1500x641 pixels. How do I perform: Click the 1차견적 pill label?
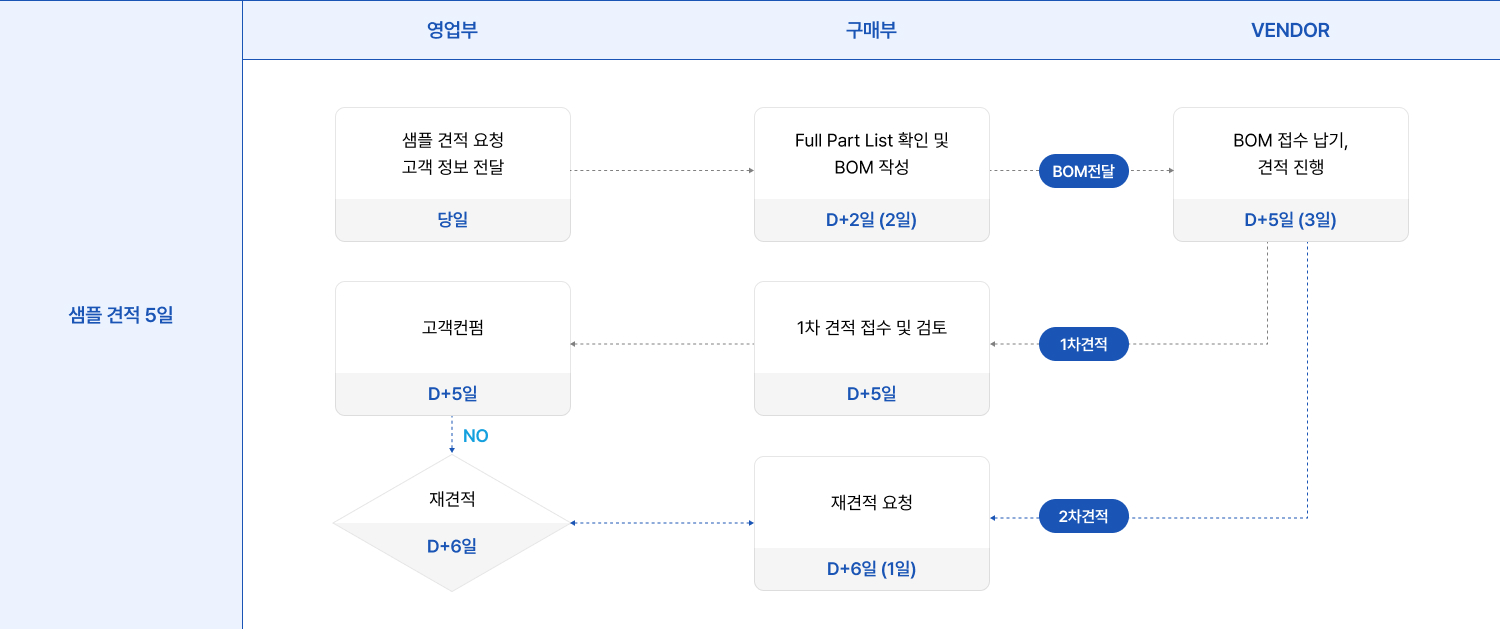[1084, 344]
